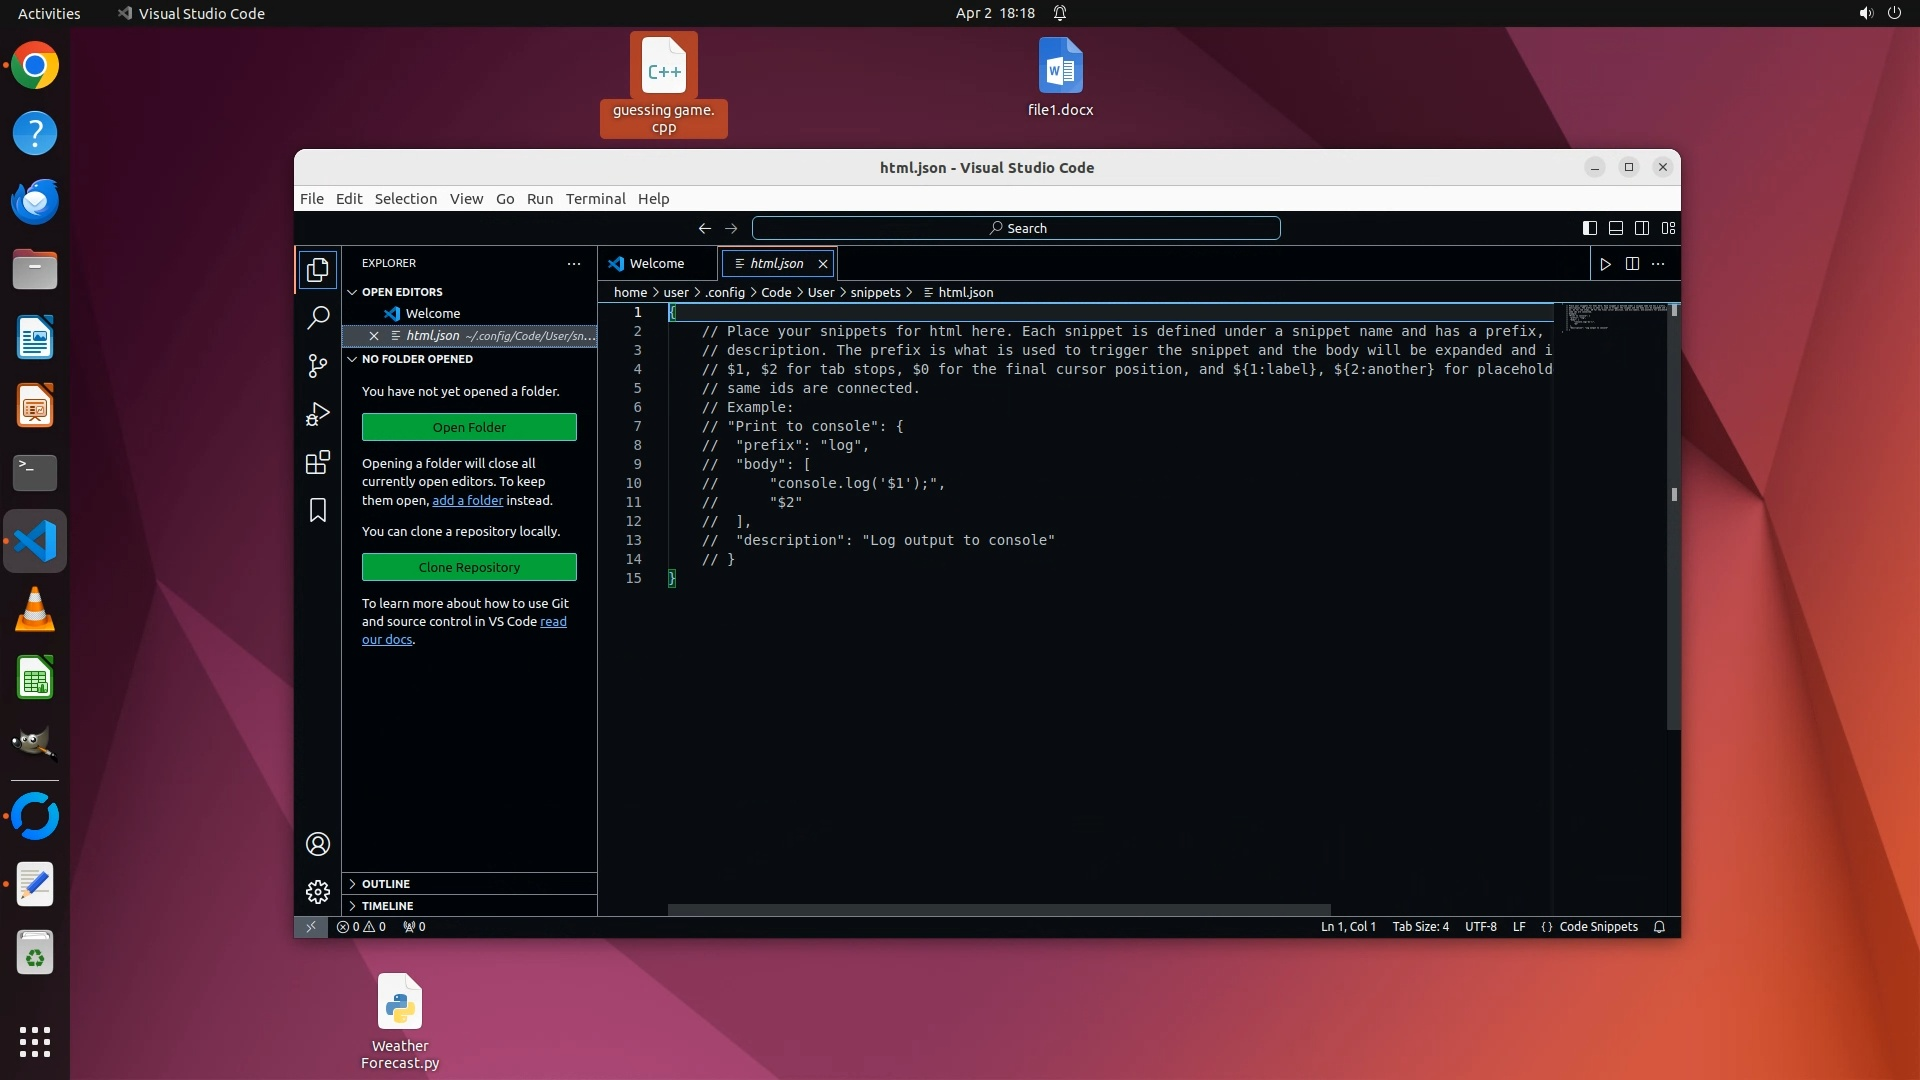Toggle the primary side bar visibility
Image resolution: width=1920 pixels, height=1080 pixels.
(x=1589, y=228)
